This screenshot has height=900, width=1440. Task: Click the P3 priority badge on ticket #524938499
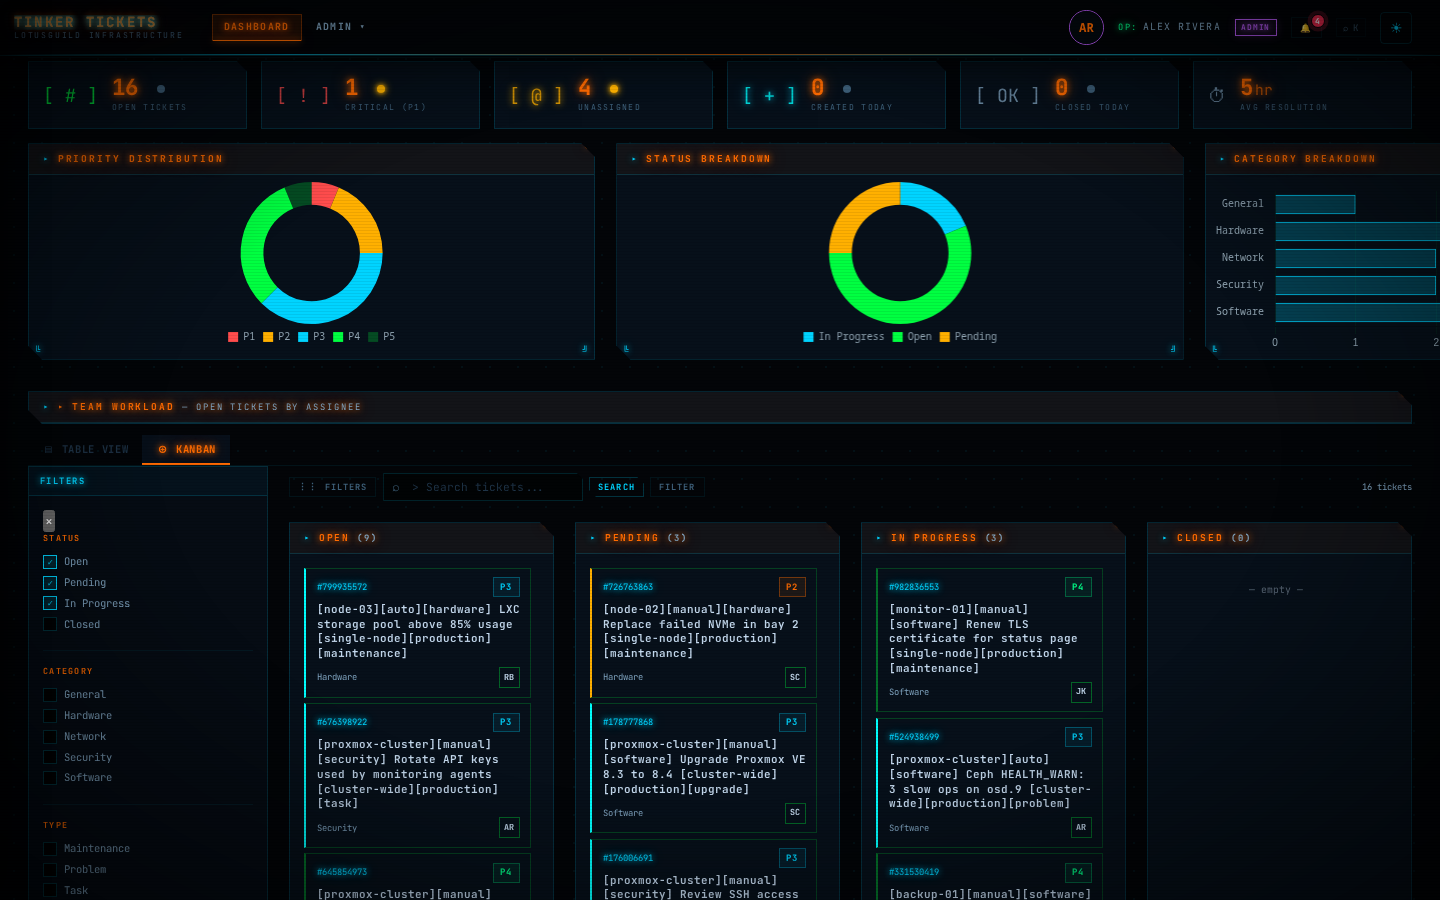[x=1078, y=737]
